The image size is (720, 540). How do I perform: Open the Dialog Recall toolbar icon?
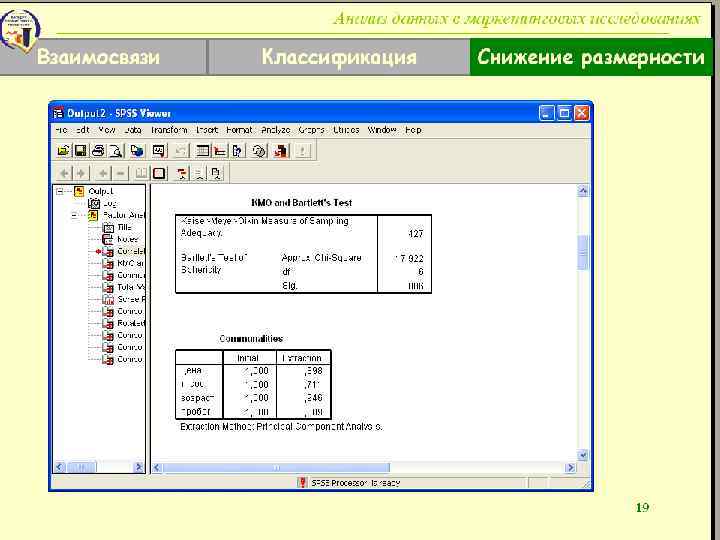(x=159, y=151)
